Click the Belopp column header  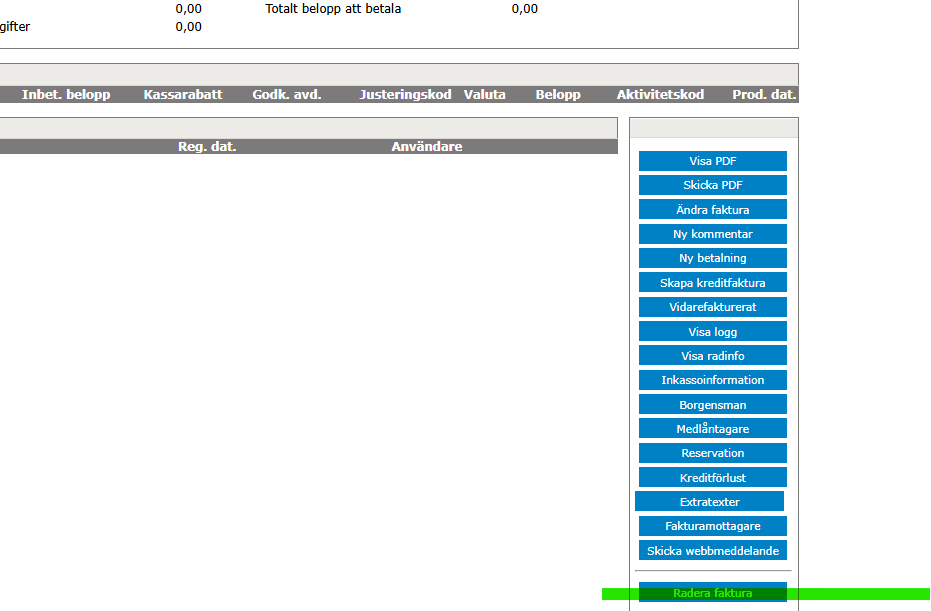click(x=557, y=95)
